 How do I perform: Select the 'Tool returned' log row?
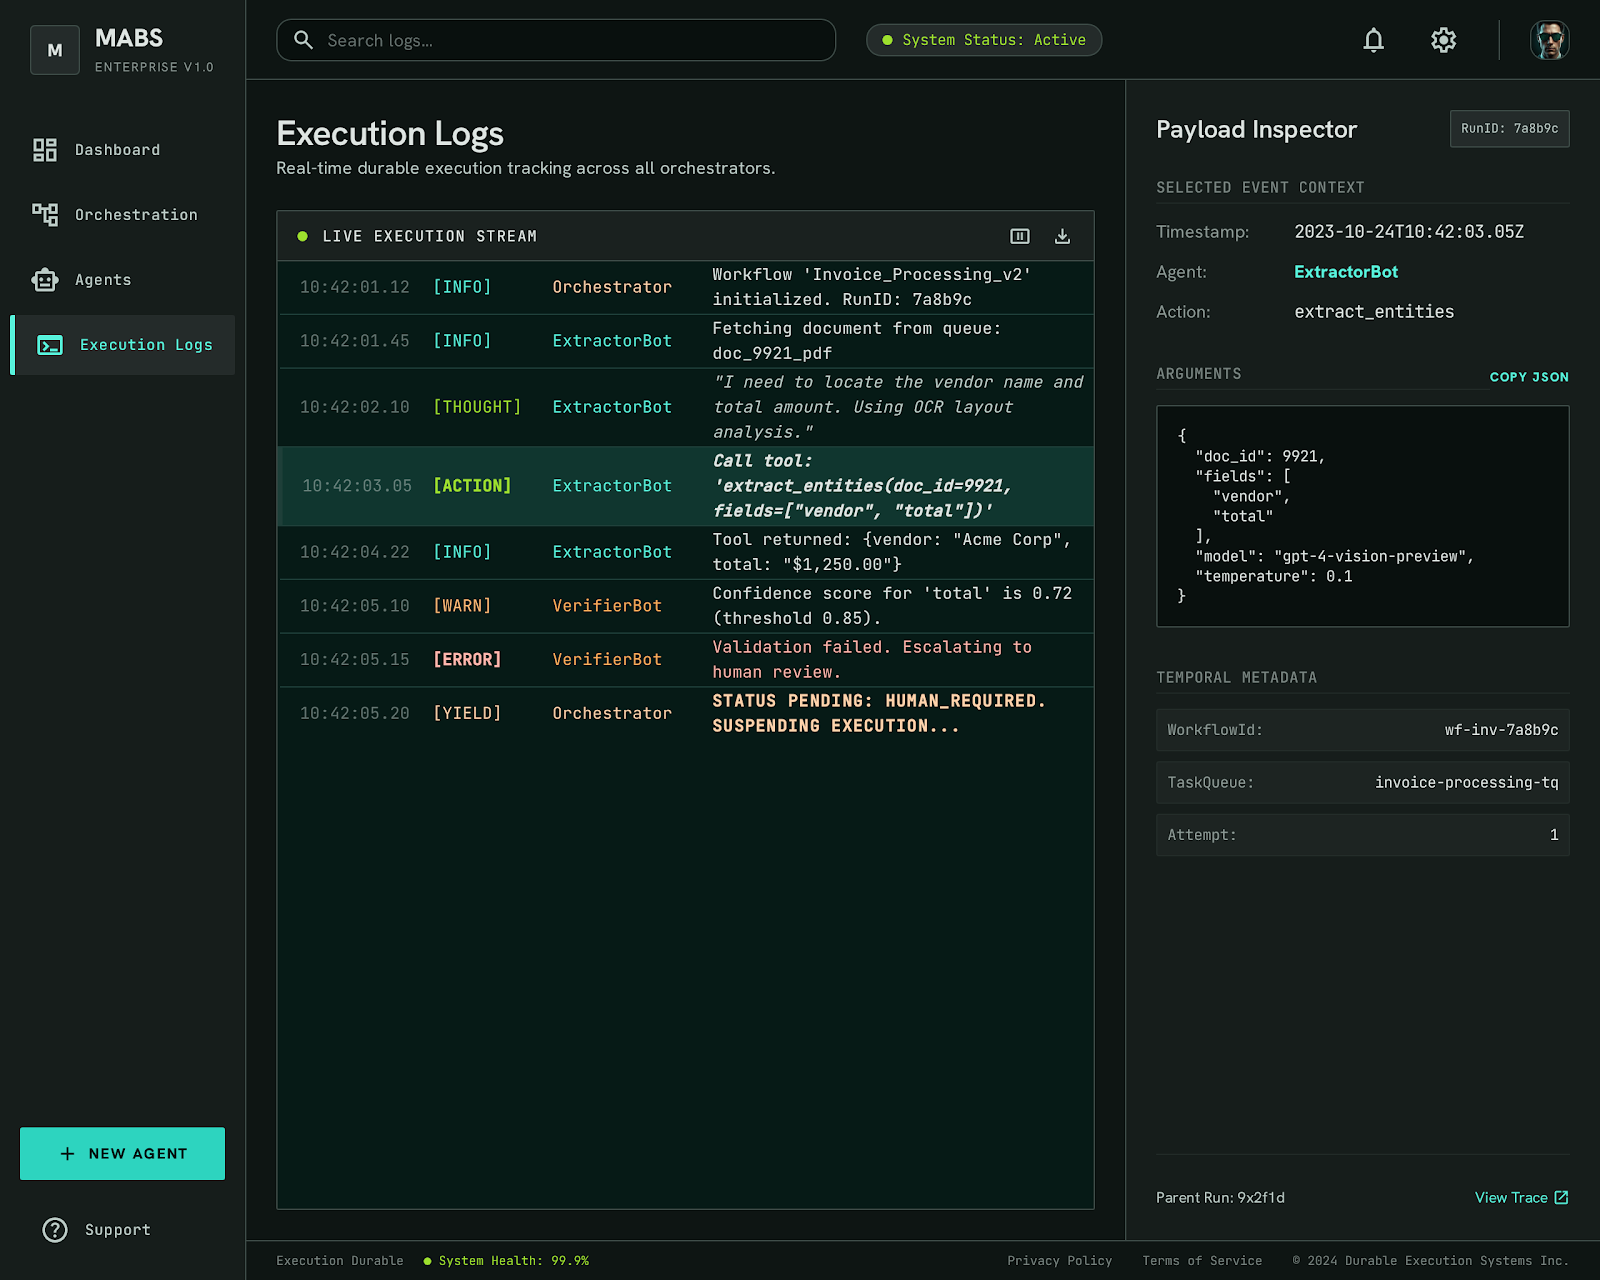click(686, 552)
